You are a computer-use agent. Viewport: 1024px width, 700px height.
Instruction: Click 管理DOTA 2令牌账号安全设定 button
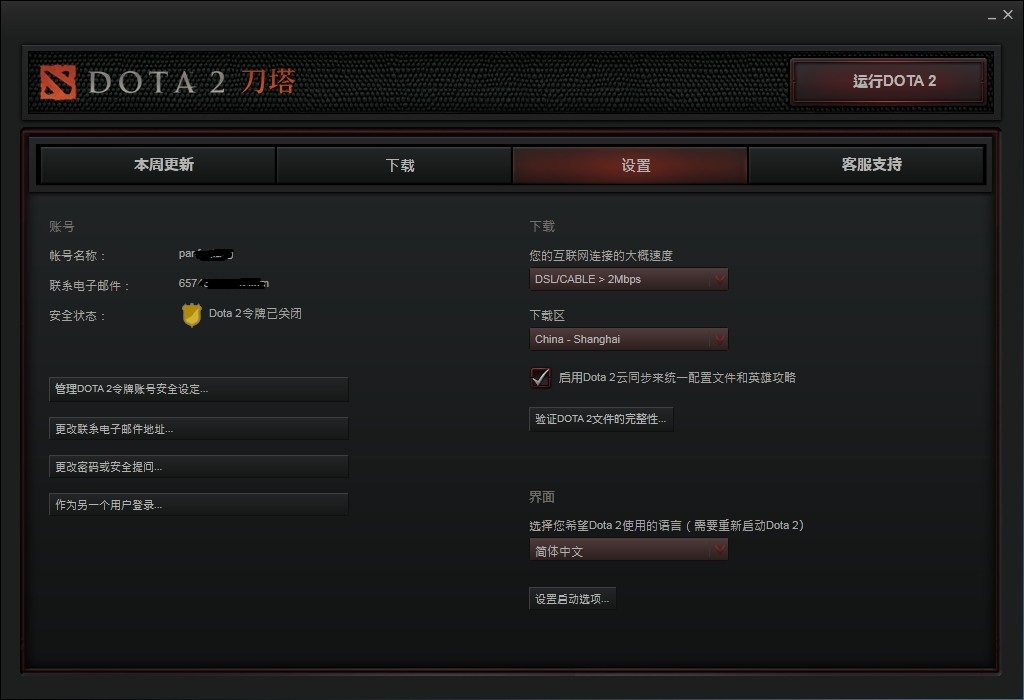pyautogui.click(x=199, y=389)
